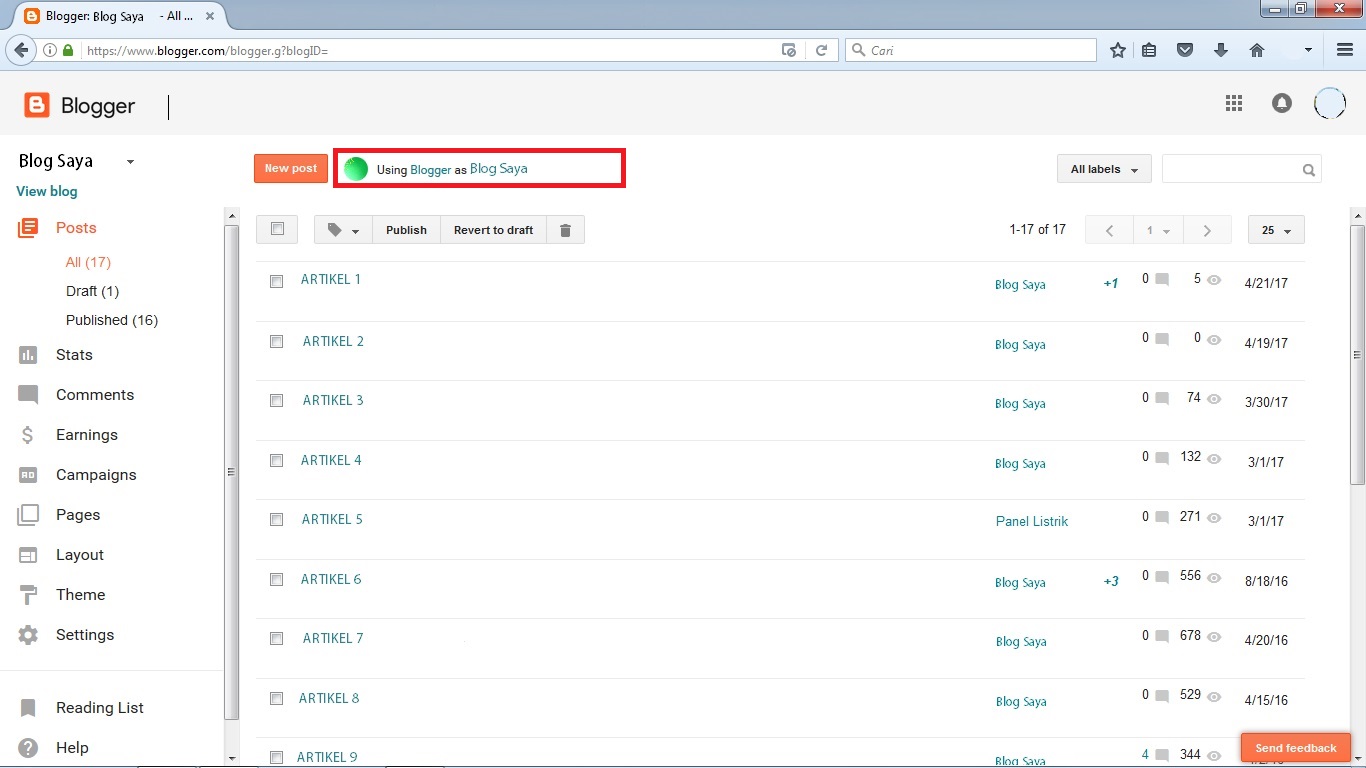Check the ARTIKEL 5 checkbox
The width and height of the screenshot is (1366, 768).
(277, 520)
